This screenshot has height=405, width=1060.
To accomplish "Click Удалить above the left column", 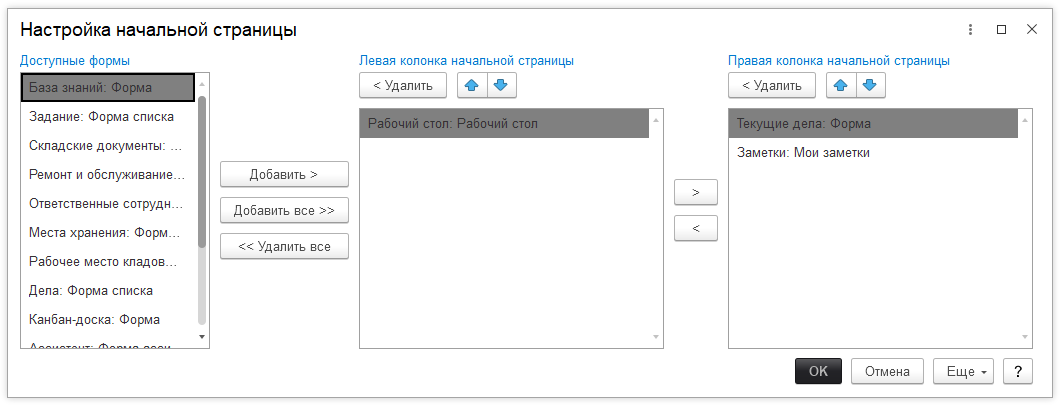I will [402, 86].
